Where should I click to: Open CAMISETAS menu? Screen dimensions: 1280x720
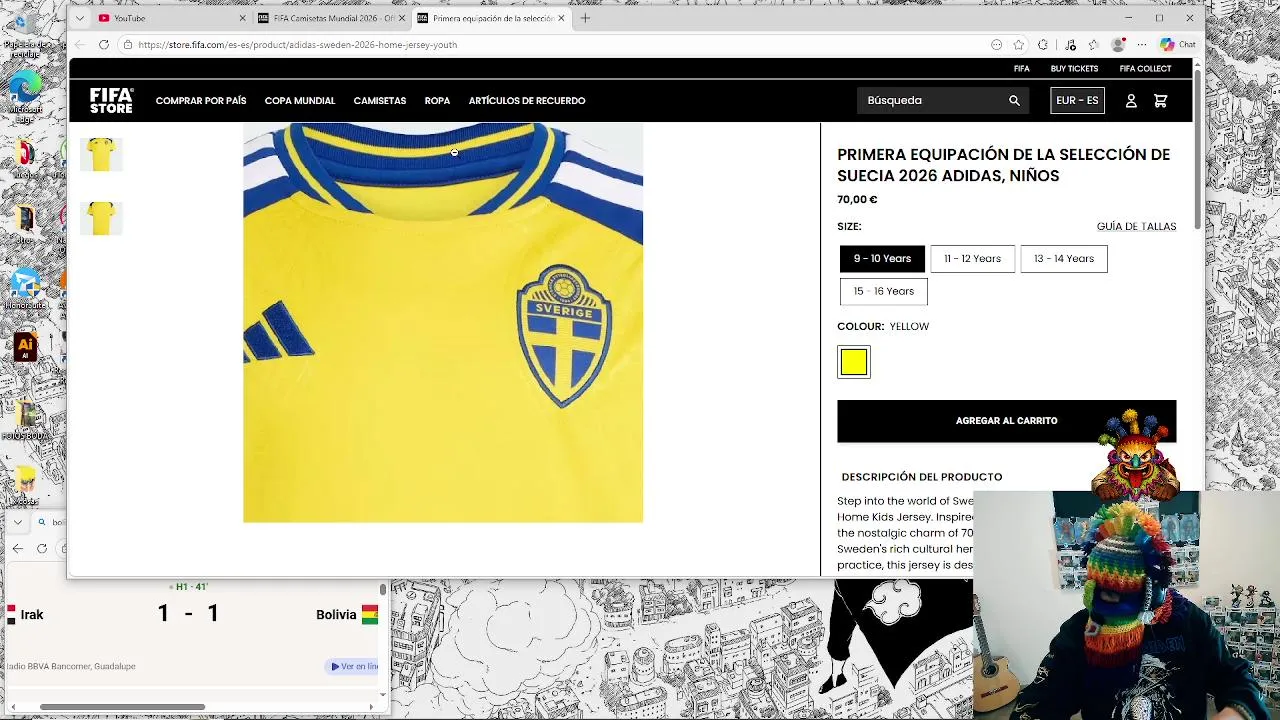pos(380,101)
